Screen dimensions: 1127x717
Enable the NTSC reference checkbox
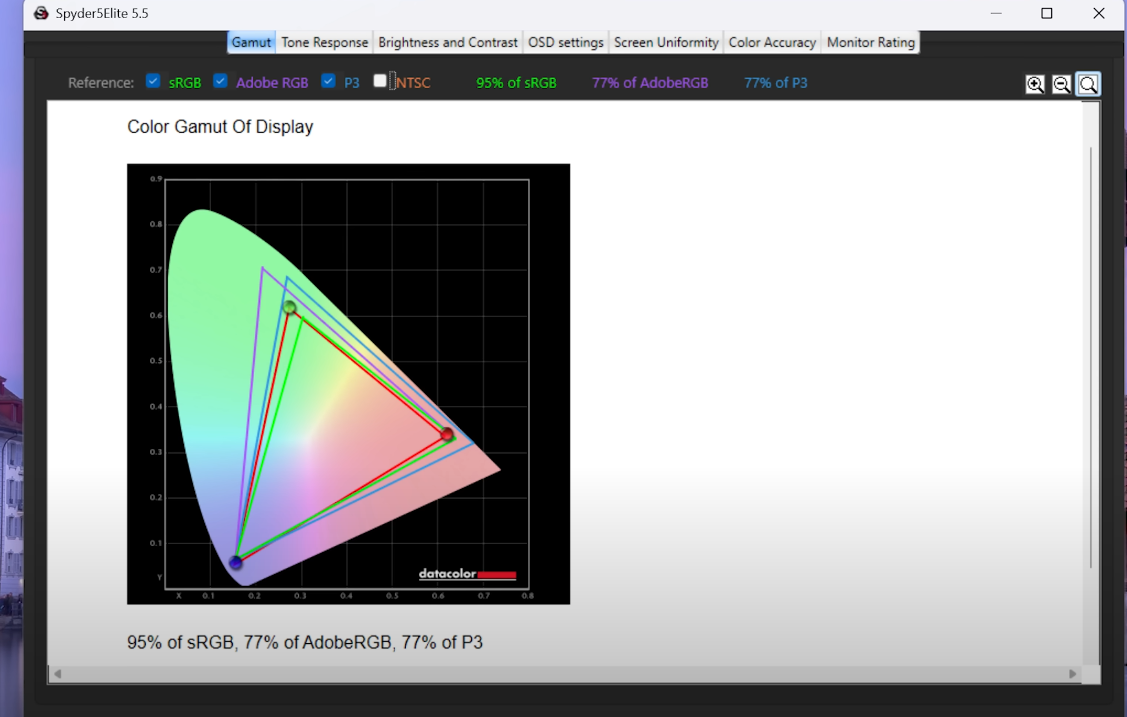click(380, 80)
